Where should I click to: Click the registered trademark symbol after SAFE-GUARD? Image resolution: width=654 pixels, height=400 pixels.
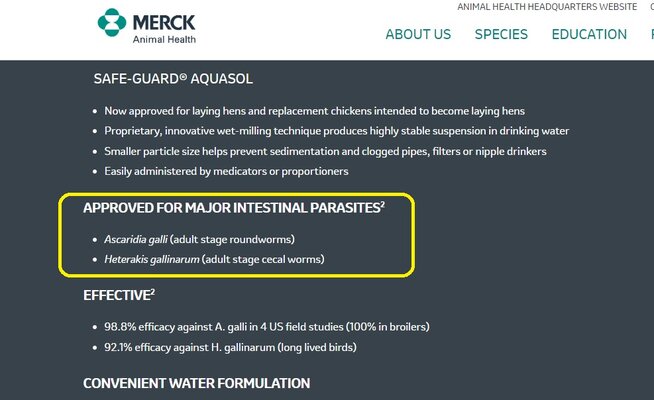click(183, 76)
